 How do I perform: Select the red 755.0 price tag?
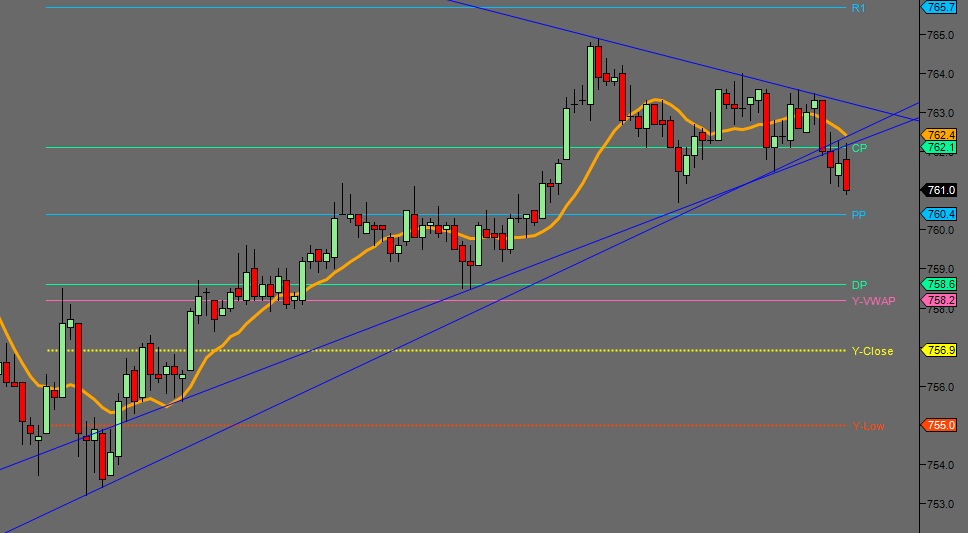coord(939,425)
